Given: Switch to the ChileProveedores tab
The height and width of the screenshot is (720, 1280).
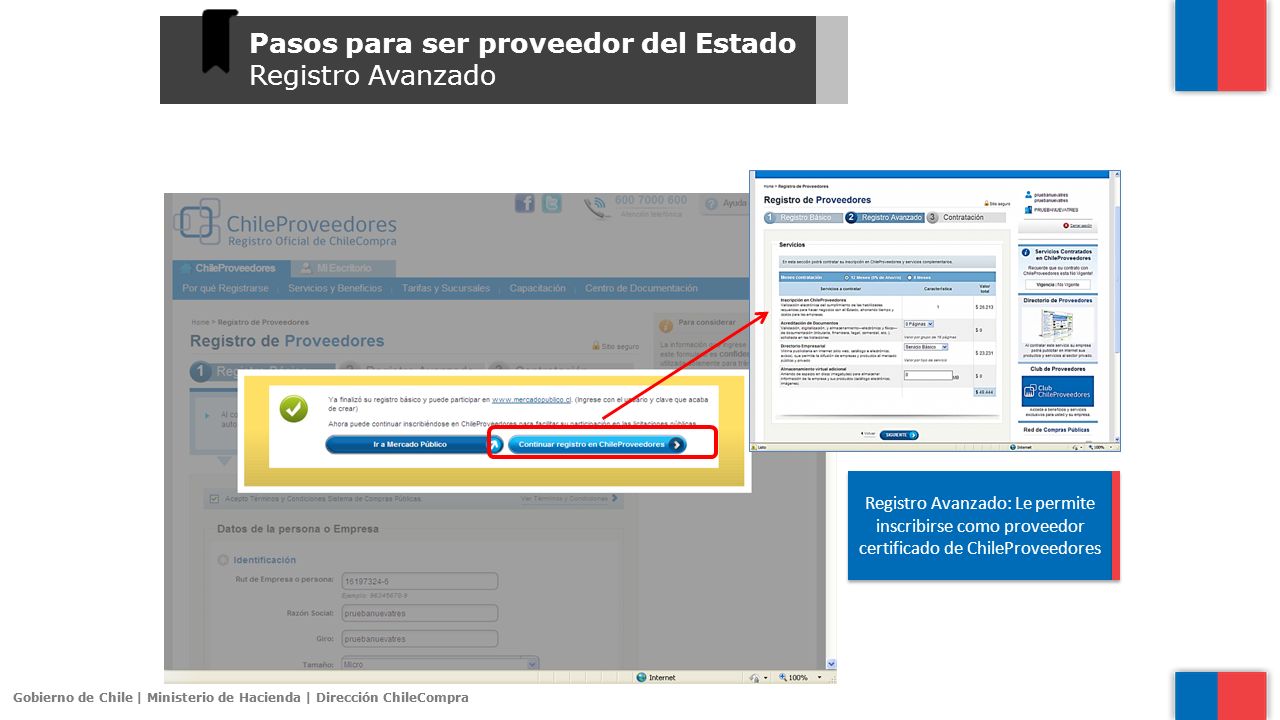Looking at the screenshot, I should (232, 269).
